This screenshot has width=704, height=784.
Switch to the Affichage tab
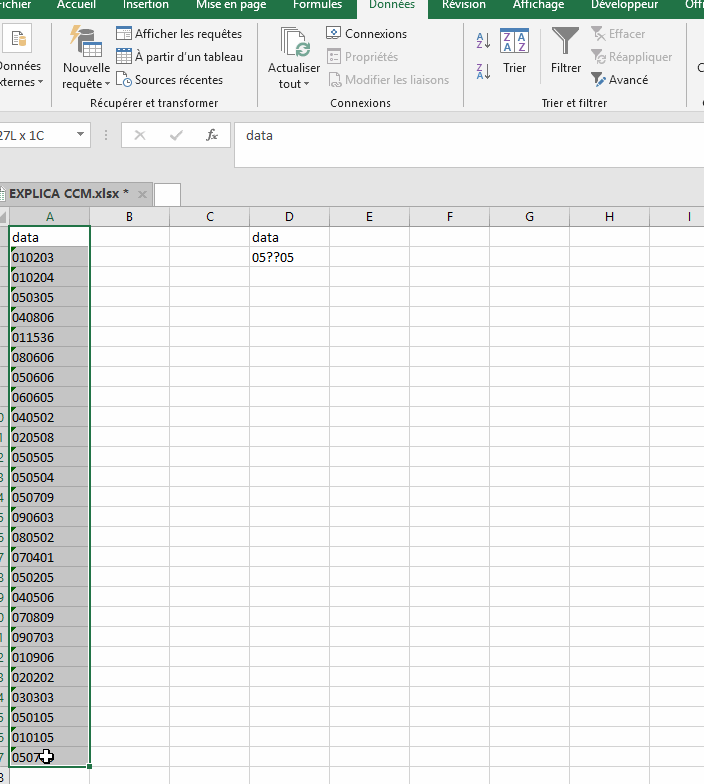538,5
